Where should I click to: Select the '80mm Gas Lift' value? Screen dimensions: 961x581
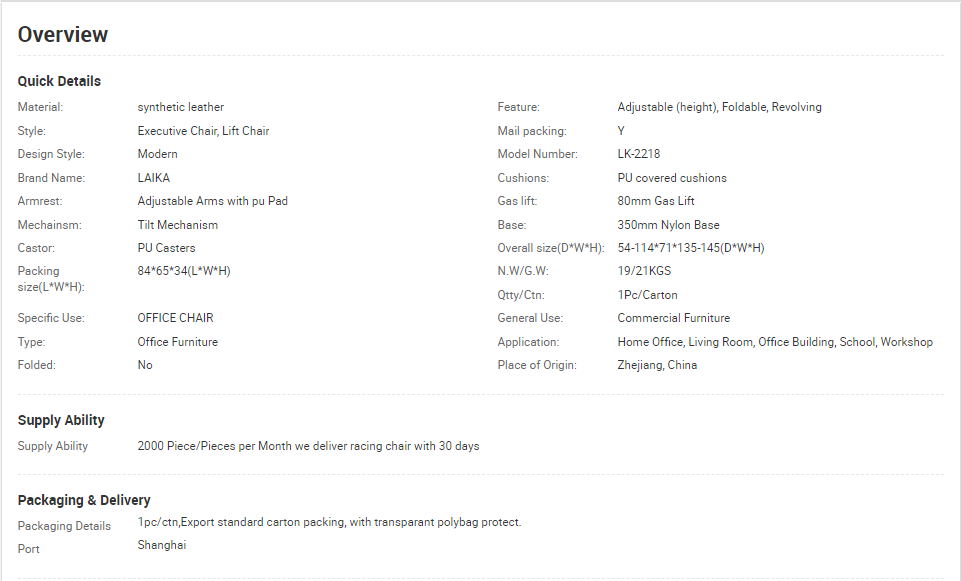[x=656, y=201]
